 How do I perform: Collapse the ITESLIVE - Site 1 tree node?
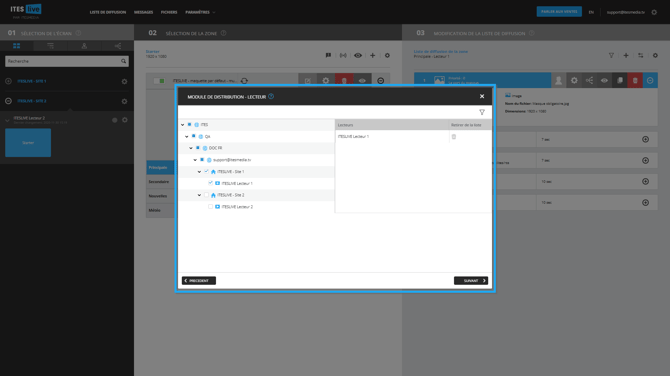point(199,172)
